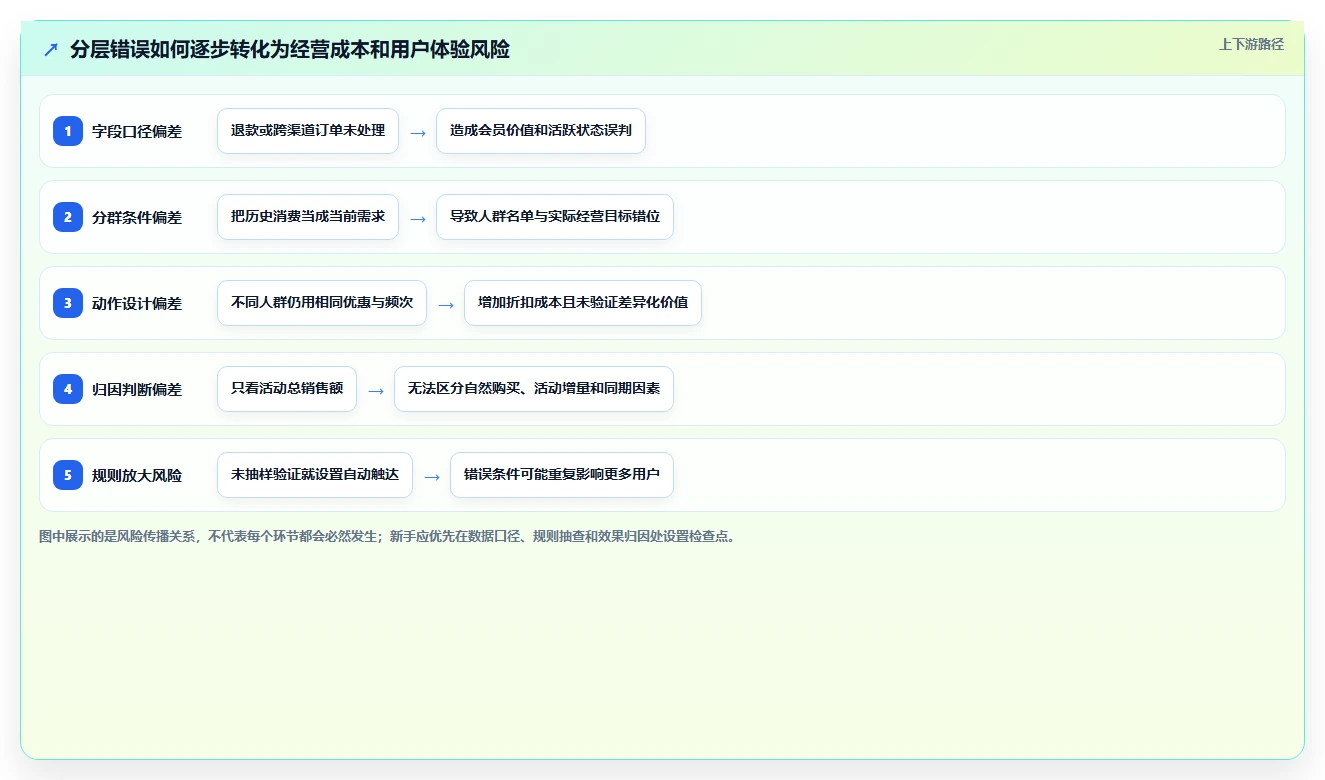
Task: Click the number 3 step badge
Action: 68,303
